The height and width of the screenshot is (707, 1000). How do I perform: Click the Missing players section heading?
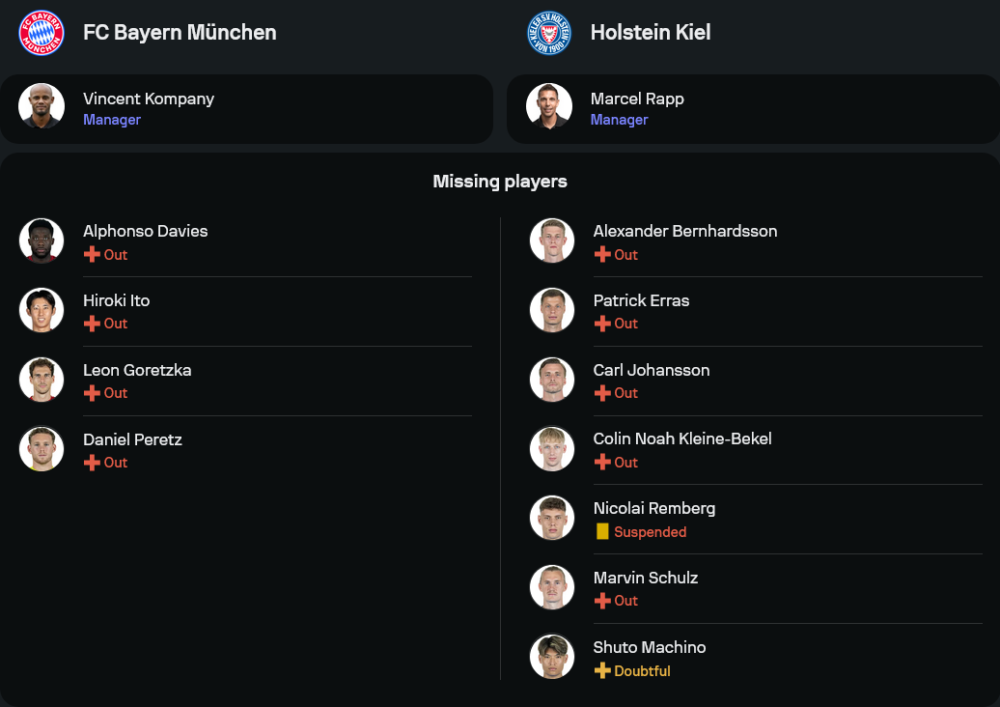pos(500,182)
